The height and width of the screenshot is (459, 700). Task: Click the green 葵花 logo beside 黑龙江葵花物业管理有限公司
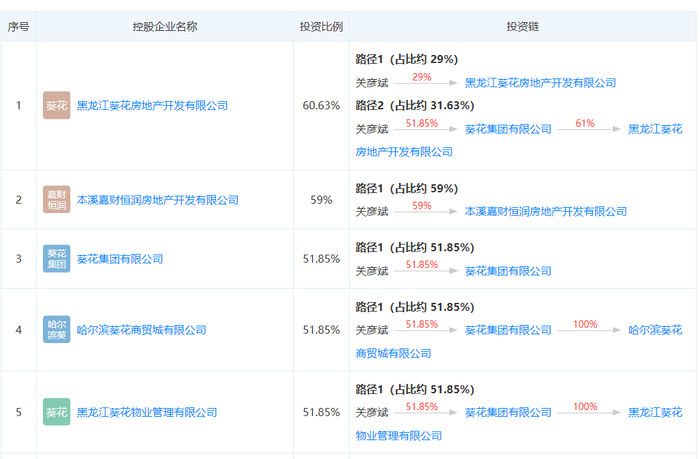click(57, 412)
